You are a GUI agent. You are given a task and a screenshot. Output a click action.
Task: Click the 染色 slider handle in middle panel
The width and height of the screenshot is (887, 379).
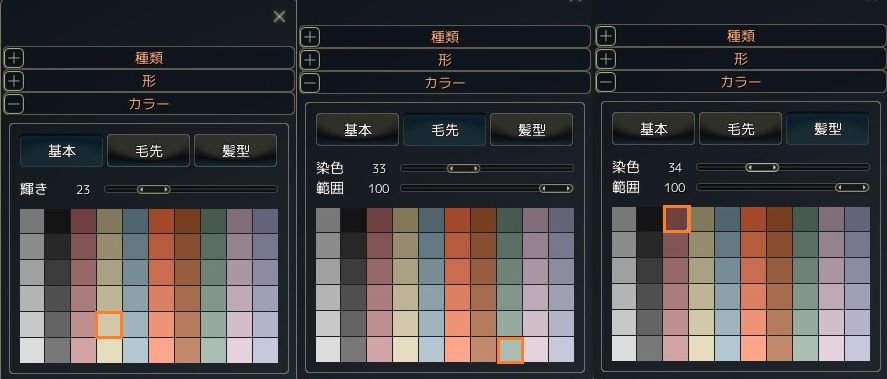pyautogui.click(x=463, y=169)
